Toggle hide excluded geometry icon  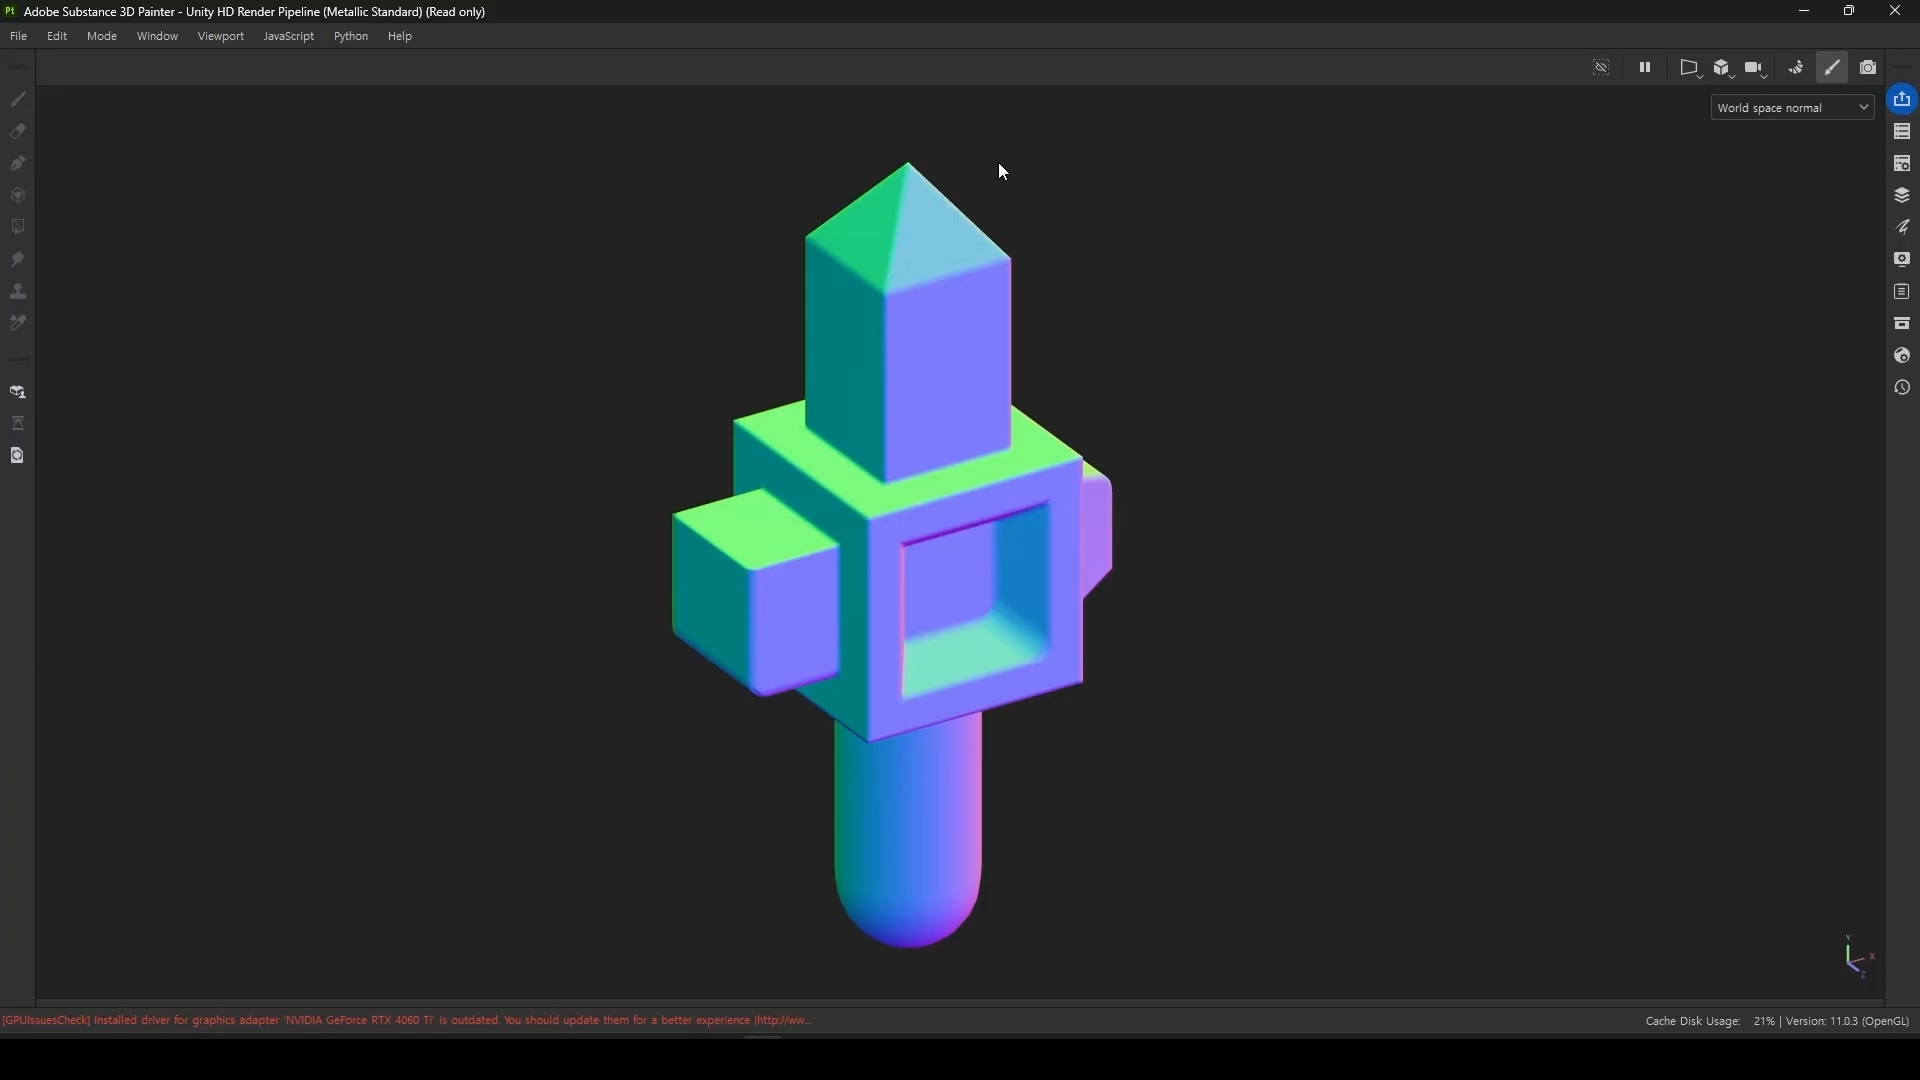[1602, 68]
